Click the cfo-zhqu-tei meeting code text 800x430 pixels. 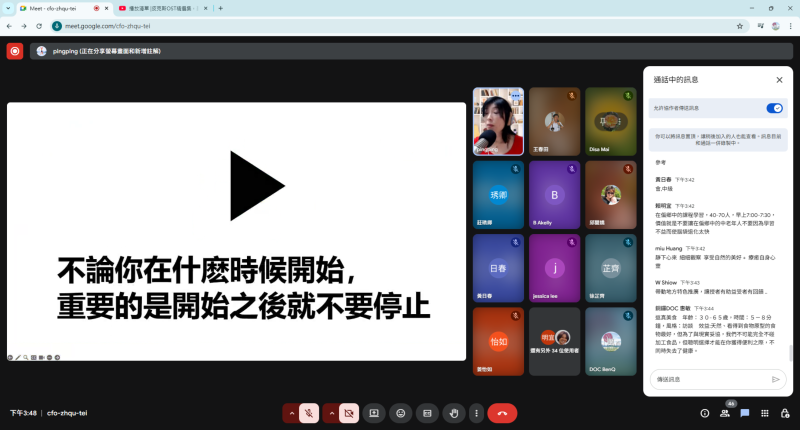(x=67, y=413)
